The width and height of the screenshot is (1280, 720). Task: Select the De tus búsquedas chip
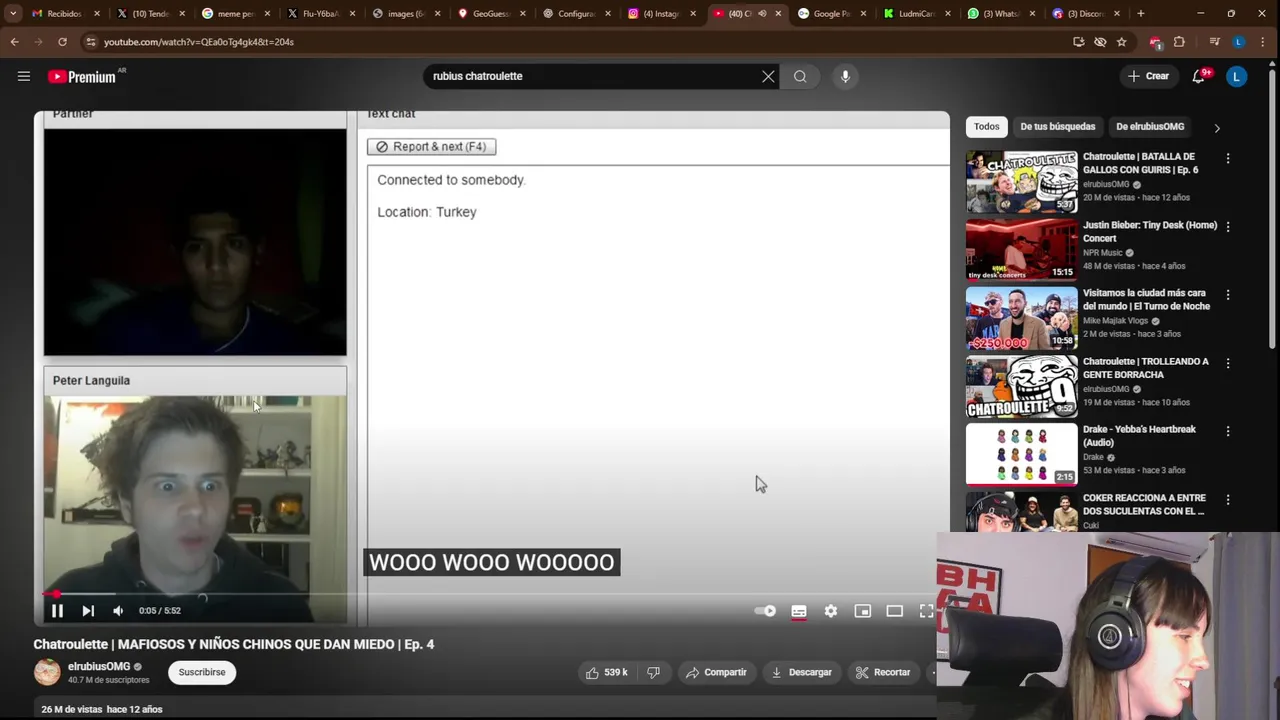[1058, 127]
